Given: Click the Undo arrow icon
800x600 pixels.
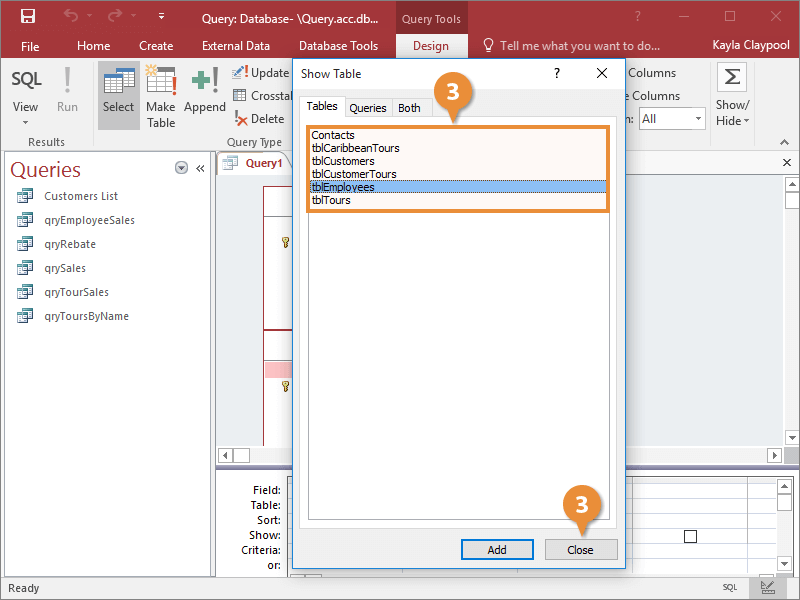Looking at the screenshot, I should 71,16.
